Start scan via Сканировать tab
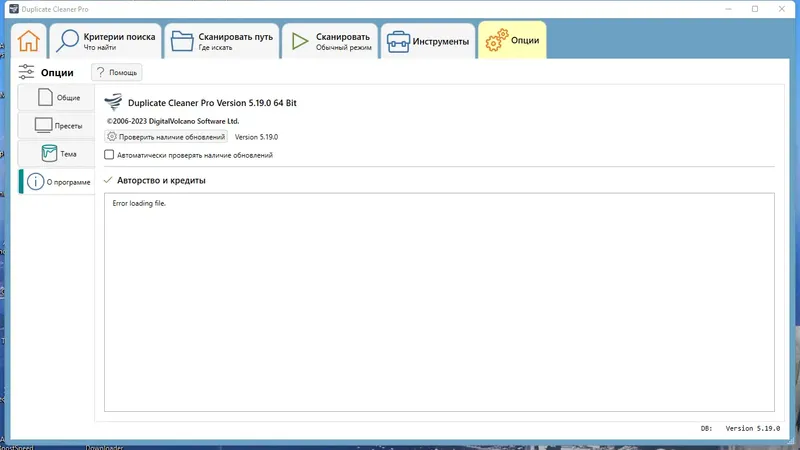Viewport: 800px width, 450px height. pyautogui.click(x=330, y=41)
